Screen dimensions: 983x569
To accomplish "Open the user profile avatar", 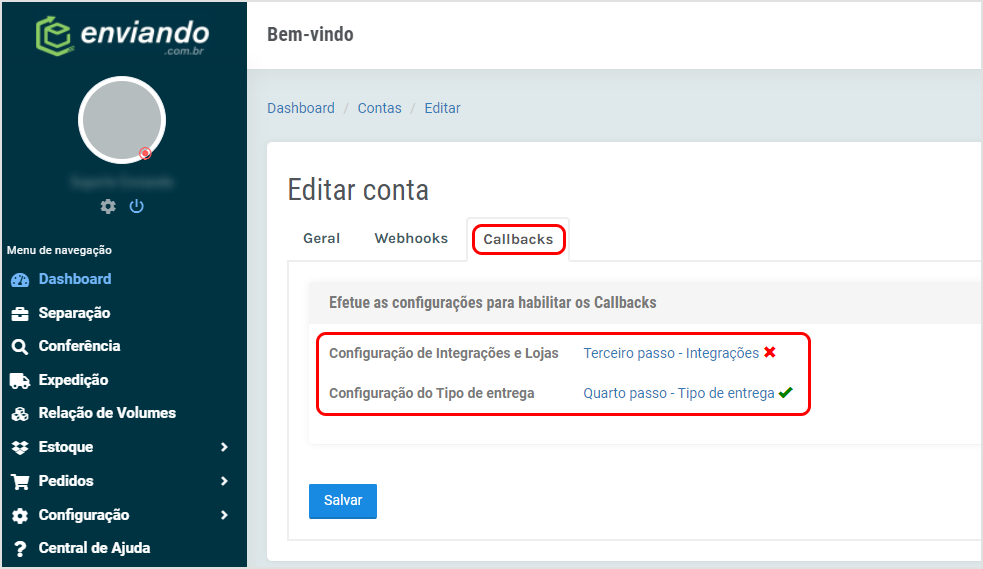I will point(122,120).
